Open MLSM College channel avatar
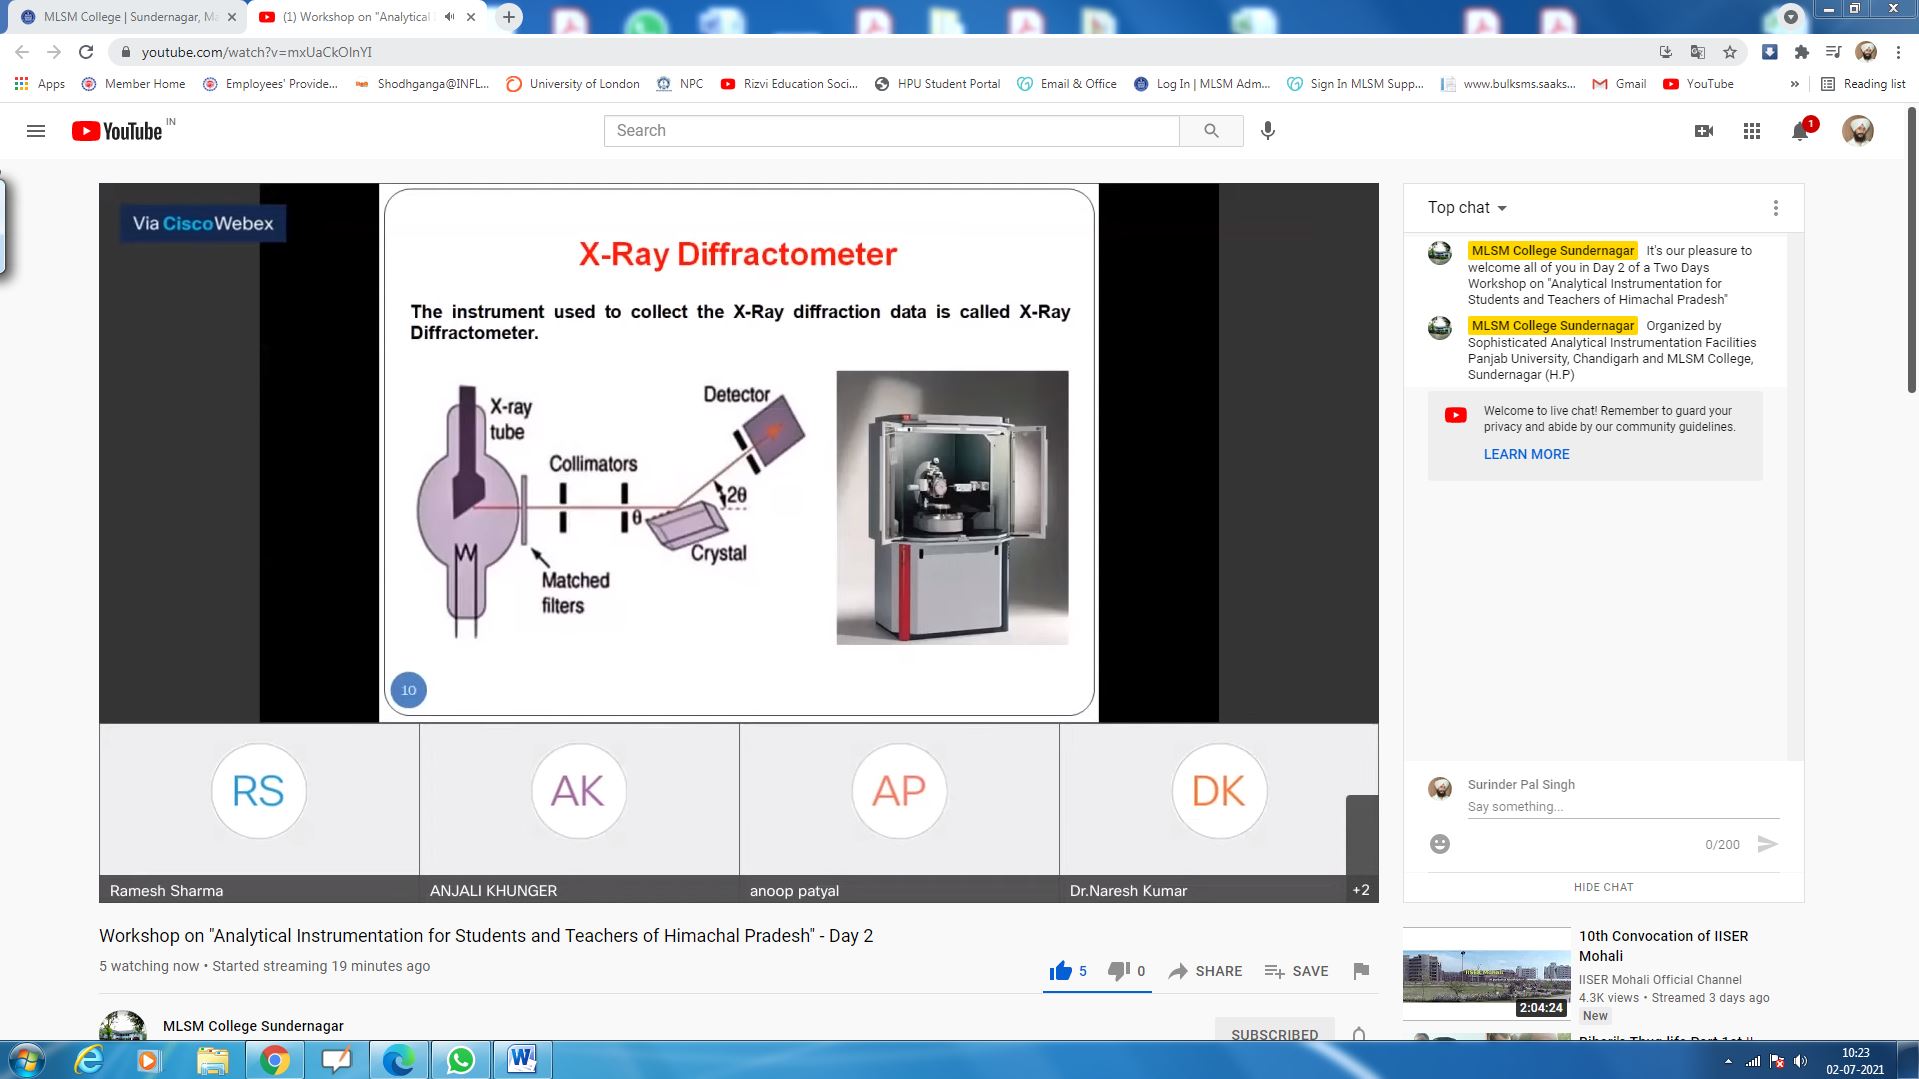Viewport: 1919px width, 1079px height. (123, 1026)
